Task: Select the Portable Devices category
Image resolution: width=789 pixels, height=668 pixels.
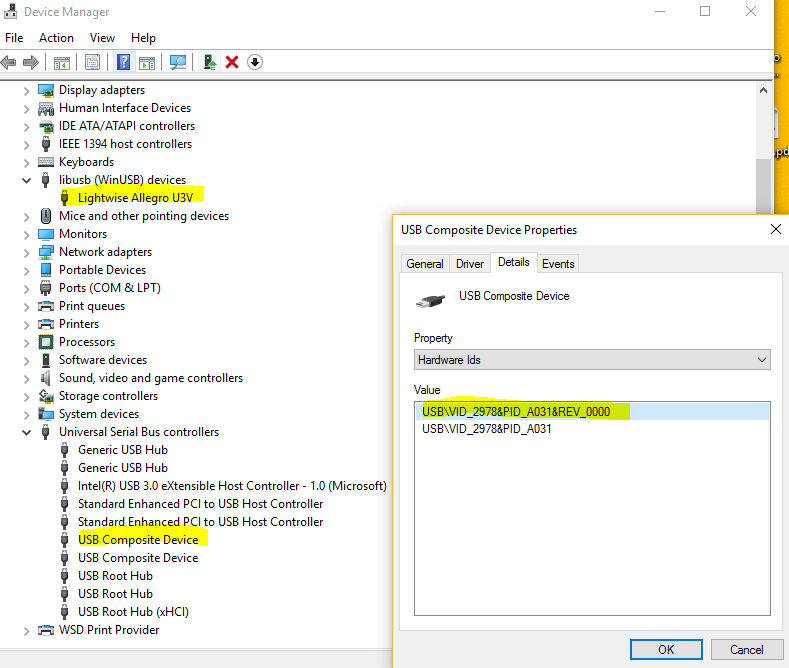Action: (103, 270)
